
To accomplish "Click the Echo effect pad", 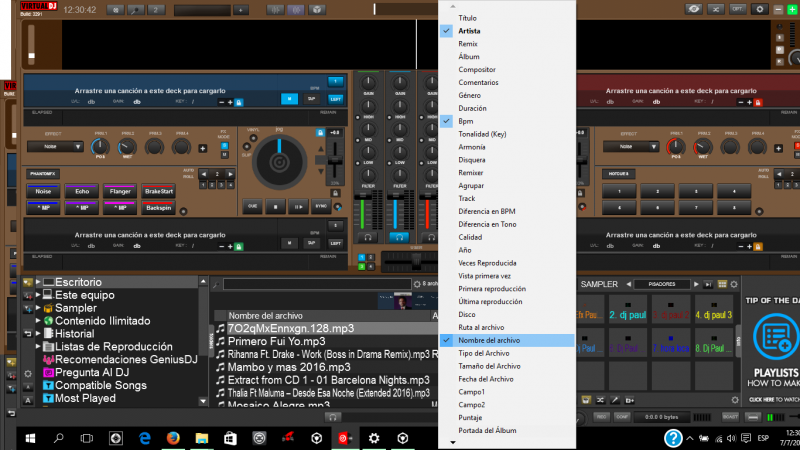I will (82, 191).
